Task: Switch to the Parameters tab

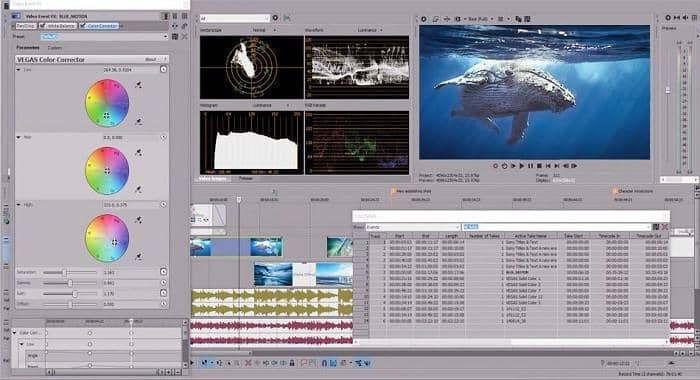Action: point(28,48)
